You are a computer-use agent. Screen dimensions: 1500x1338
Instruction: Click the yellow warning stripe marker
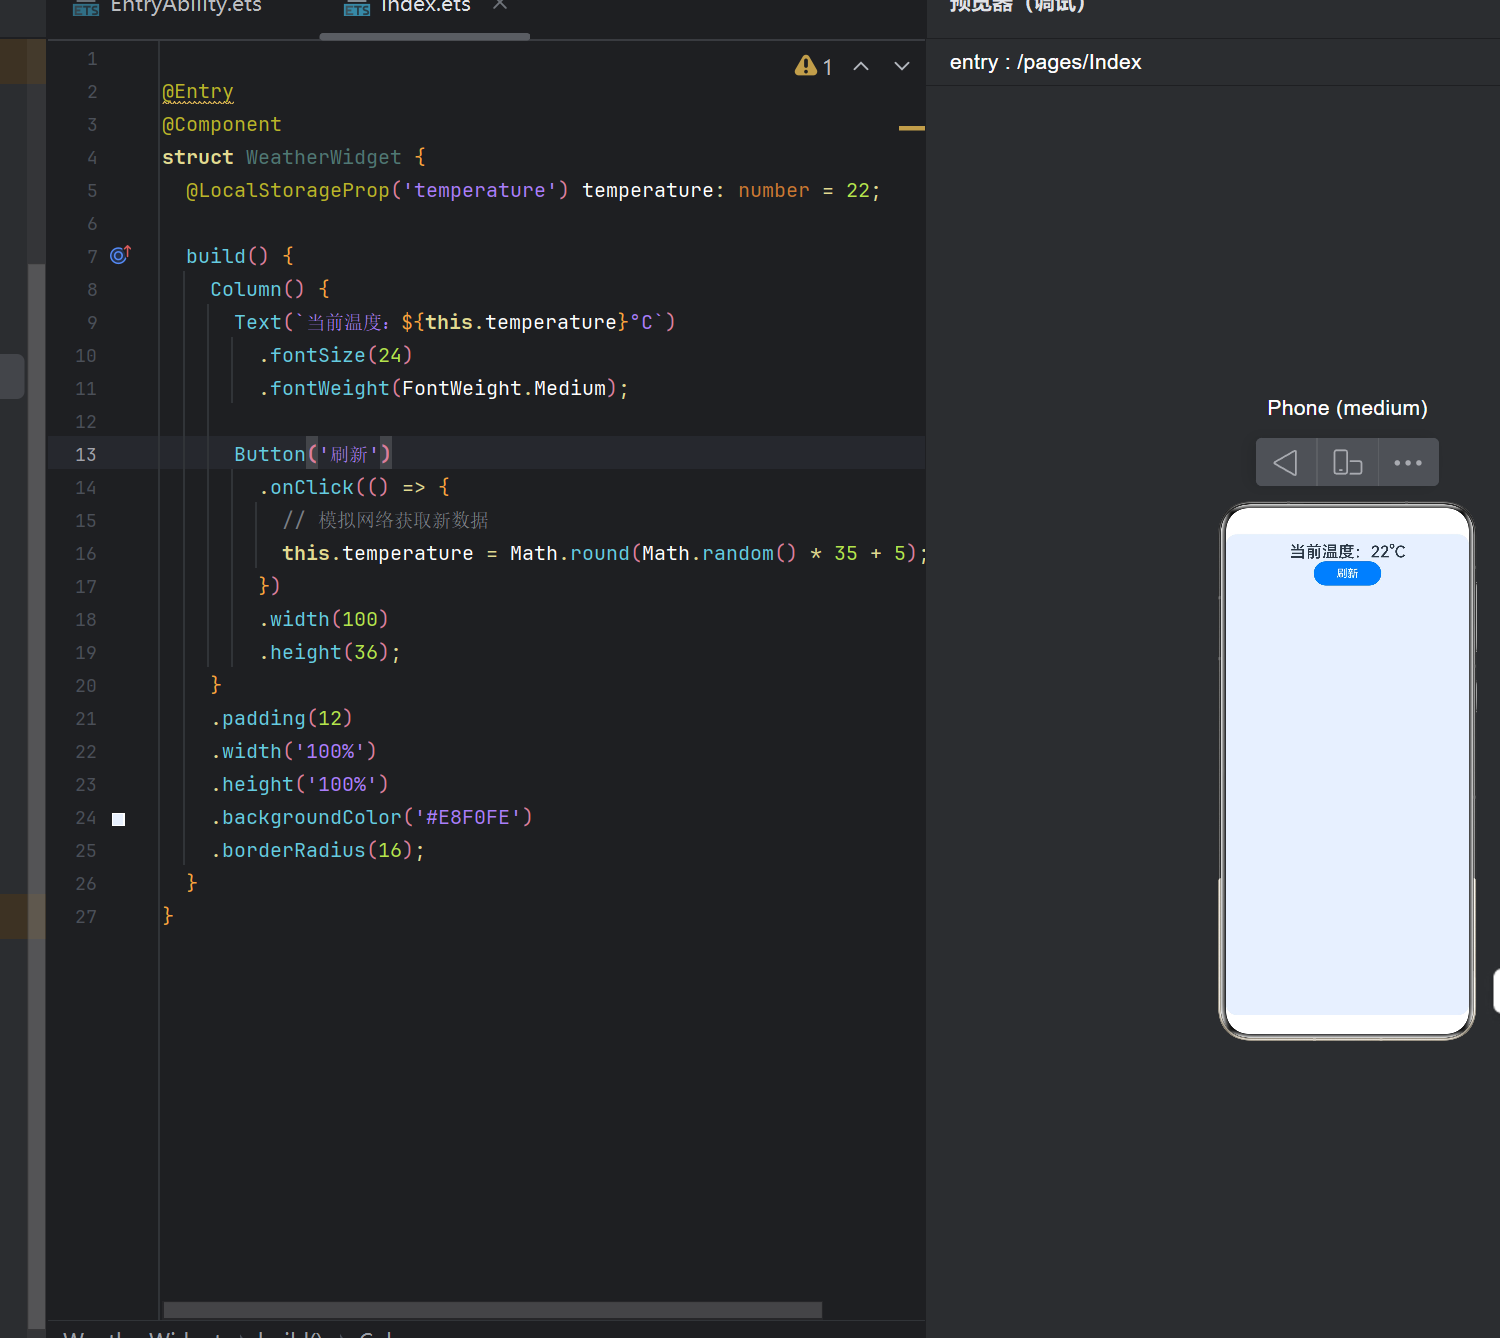[911, 128]
